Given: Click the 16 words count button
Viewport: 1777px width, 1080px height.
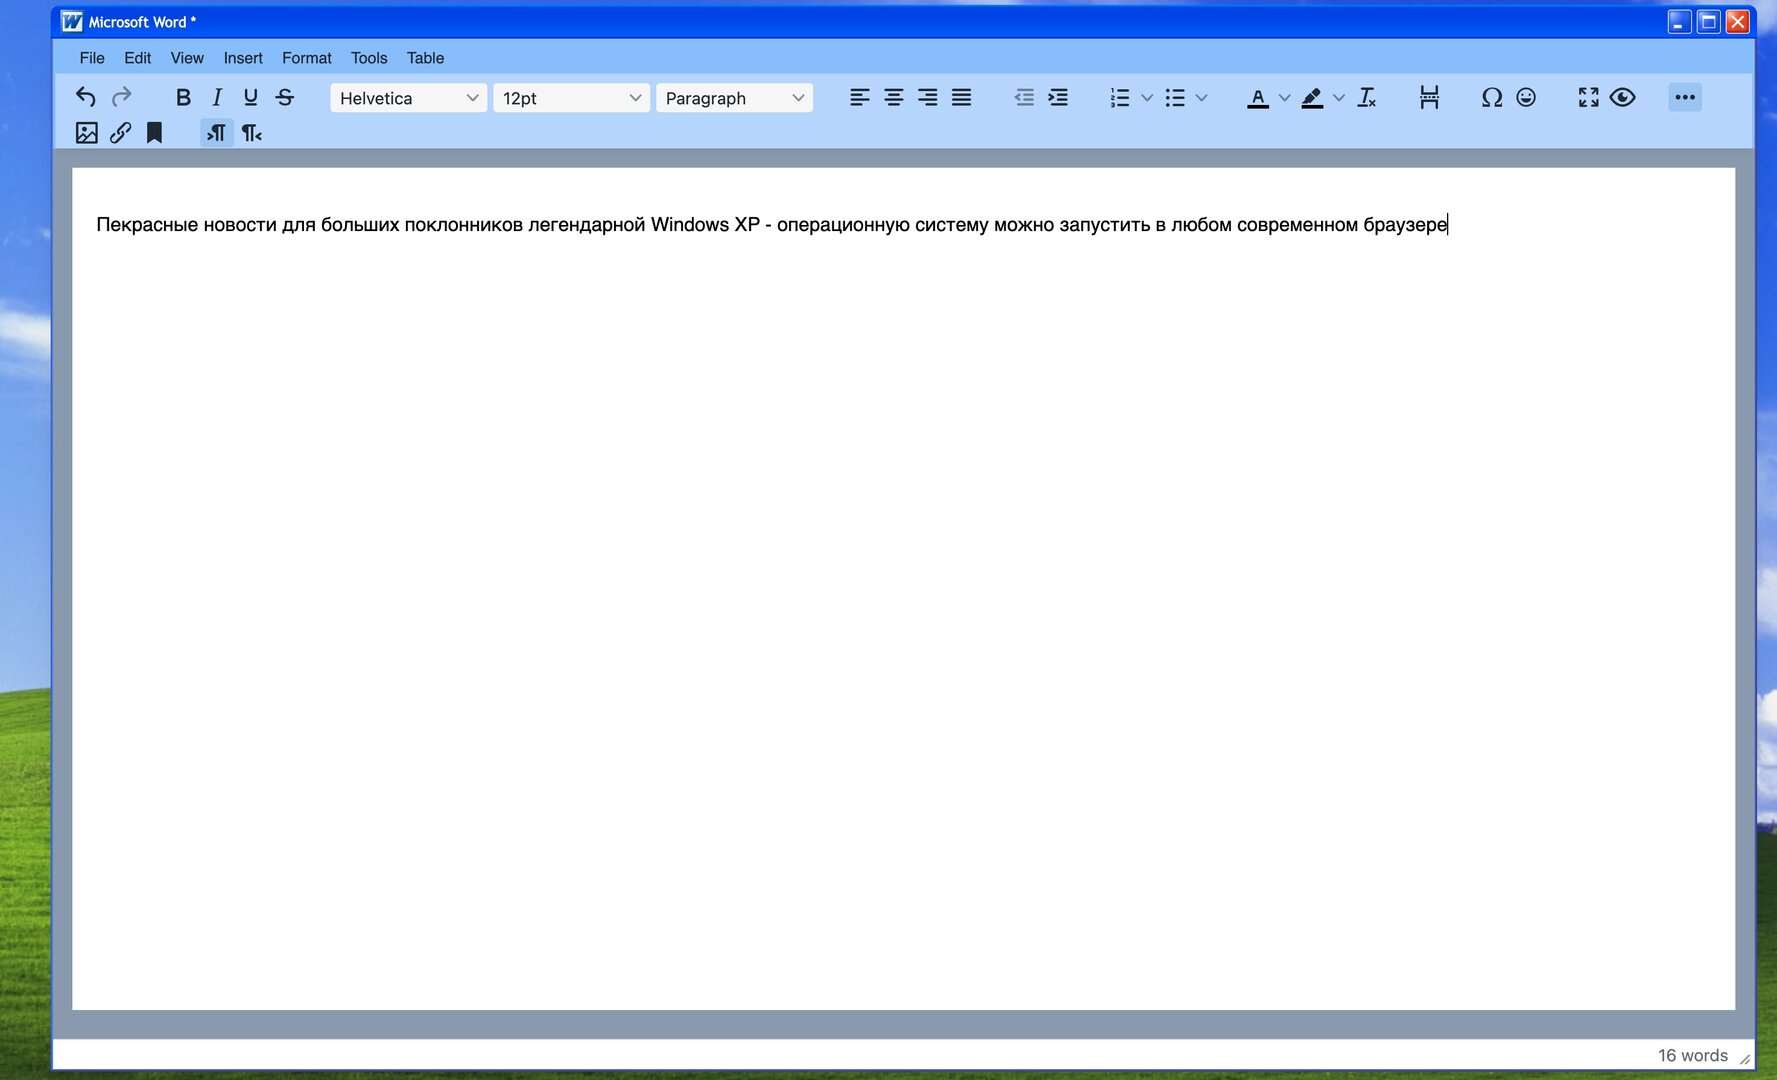Looking at the screenshot, I should pos(1693,1055).
